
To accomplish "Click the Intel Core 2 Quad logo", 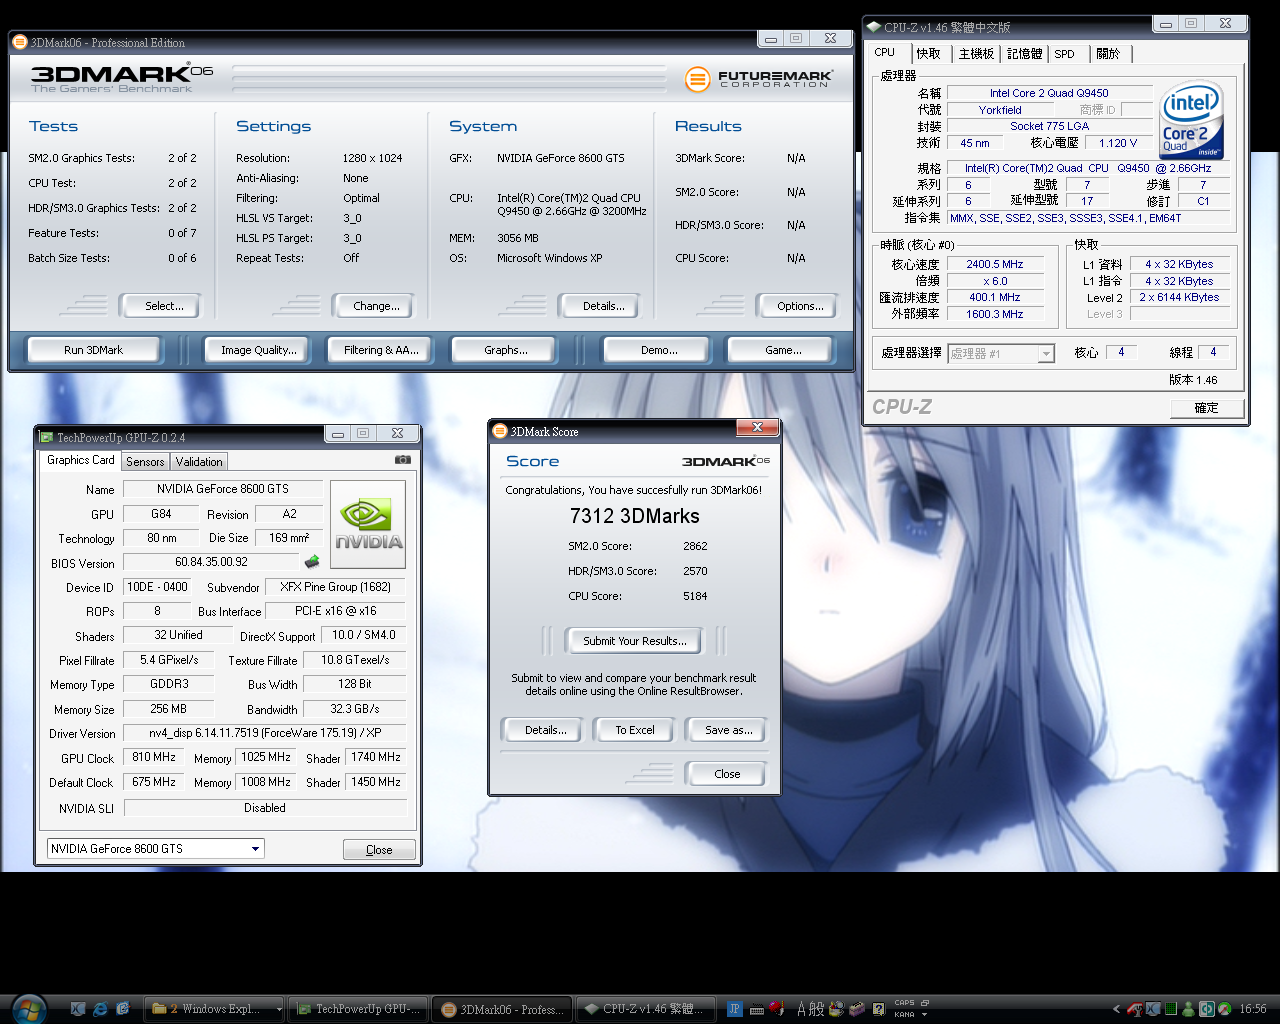I will pos(1191,121).
